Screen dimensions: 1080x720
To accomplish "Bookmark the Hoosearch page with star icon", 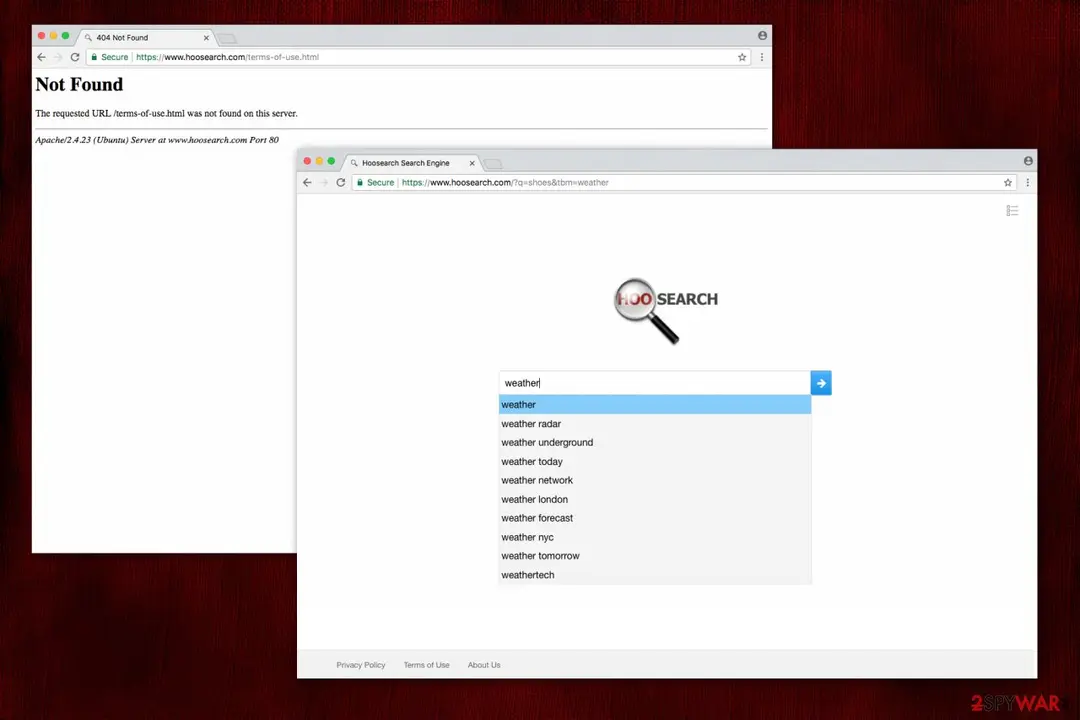I will tap(1008, 183).
